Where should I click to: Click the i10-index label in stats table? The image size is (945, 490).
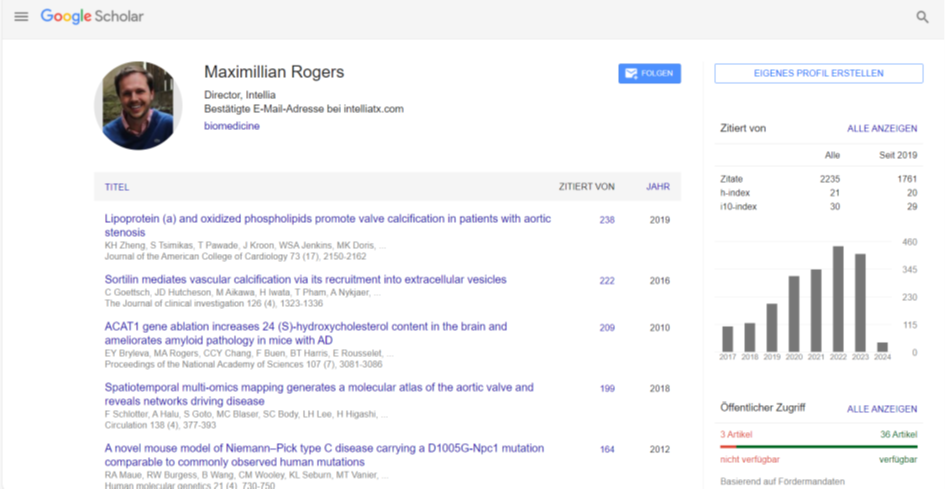738,207
